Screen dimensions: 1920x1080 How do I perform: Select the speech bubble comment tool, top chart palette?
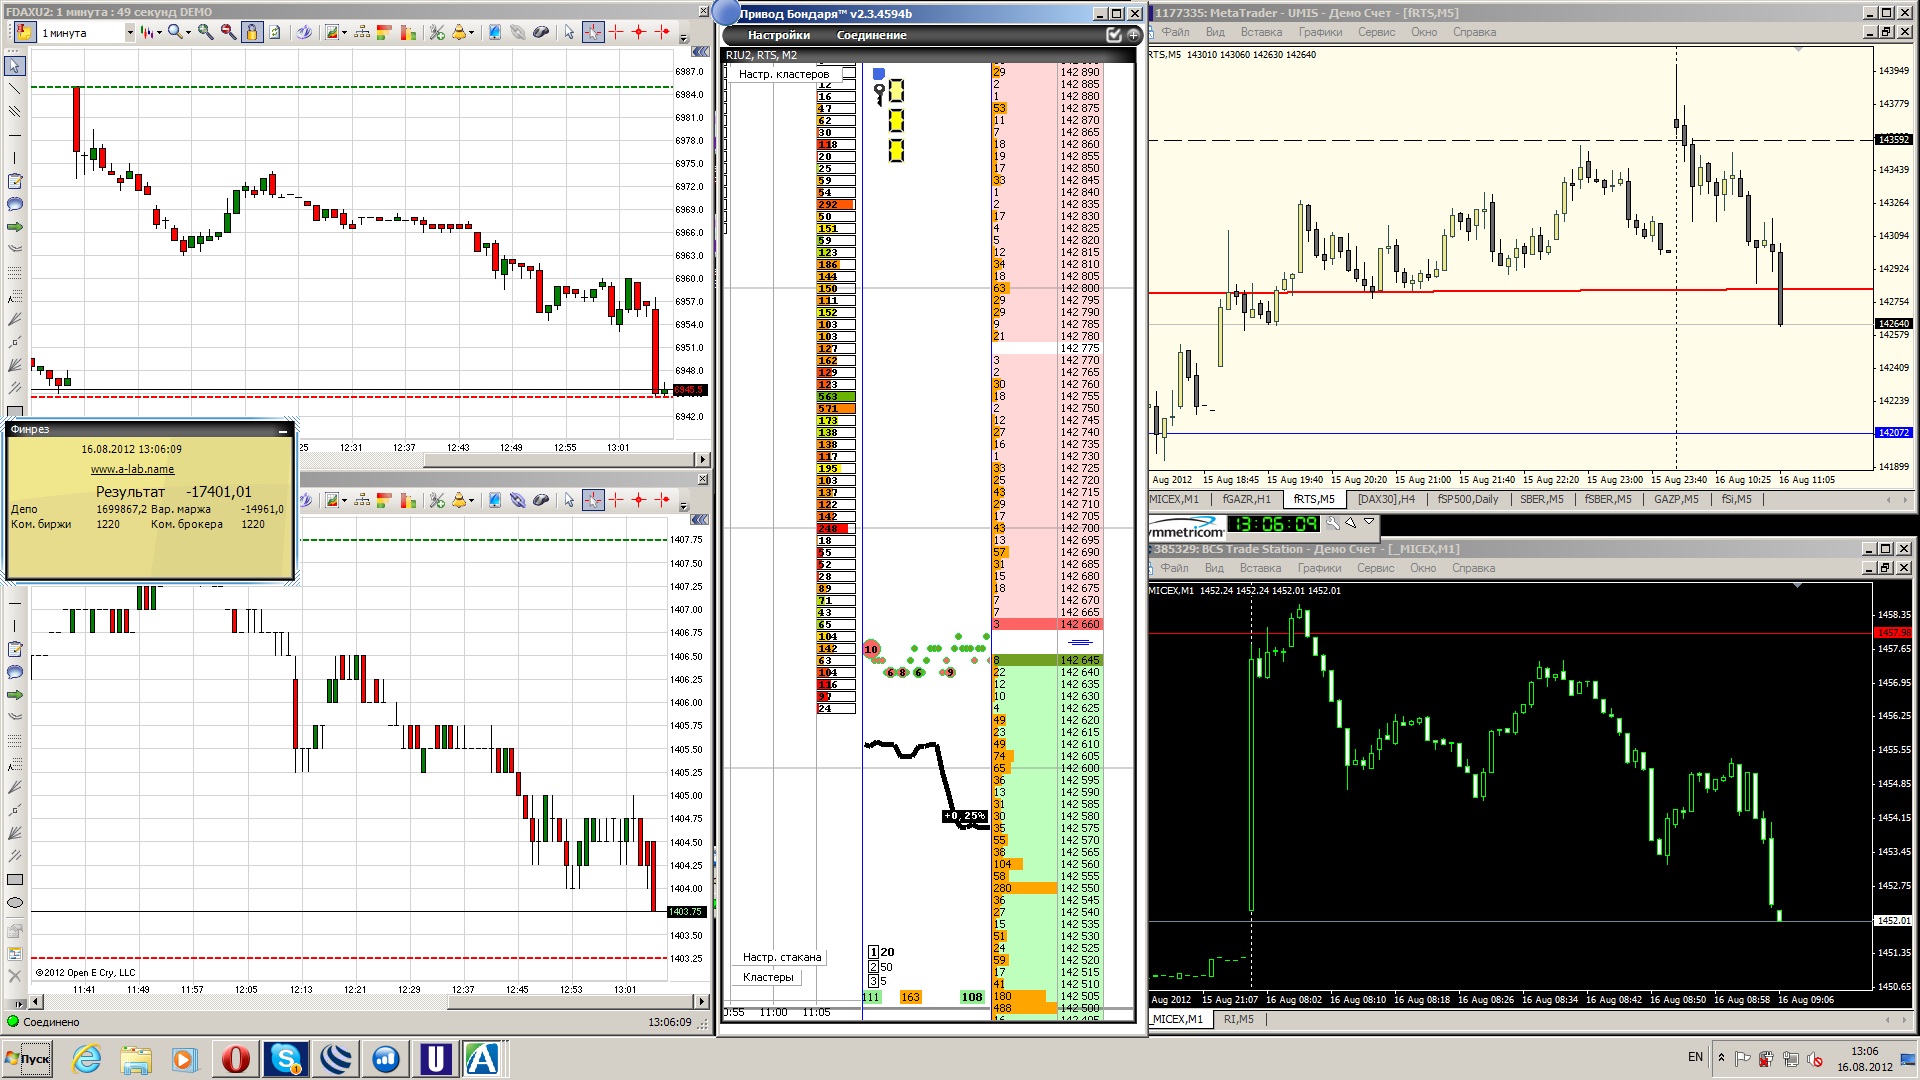coord(14,204)
